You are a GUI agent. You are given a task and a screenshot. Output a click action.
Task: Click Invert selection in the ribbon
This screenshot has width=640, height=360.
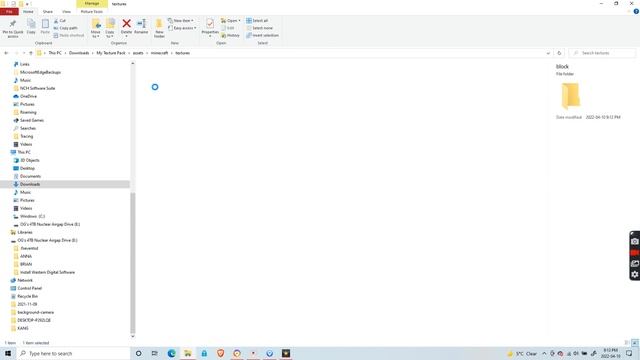pyautogui.click(x=262, y=36)
